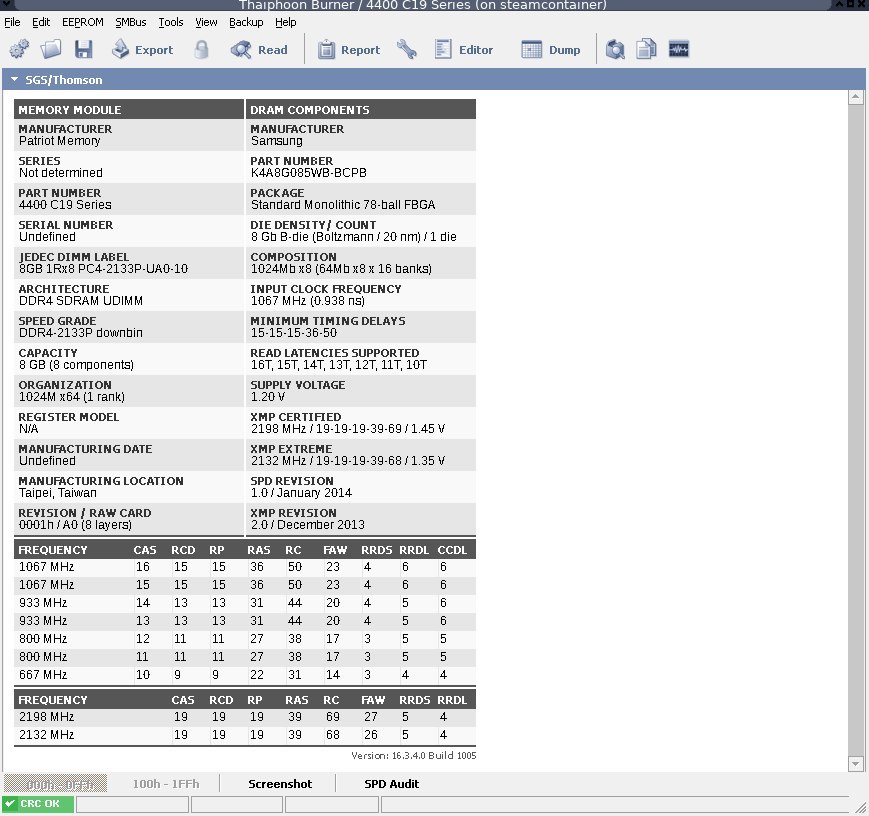This screenshot has width=869, height=816.
Task: Open the settings gears icon in toolbar
Action: (19, 49)
